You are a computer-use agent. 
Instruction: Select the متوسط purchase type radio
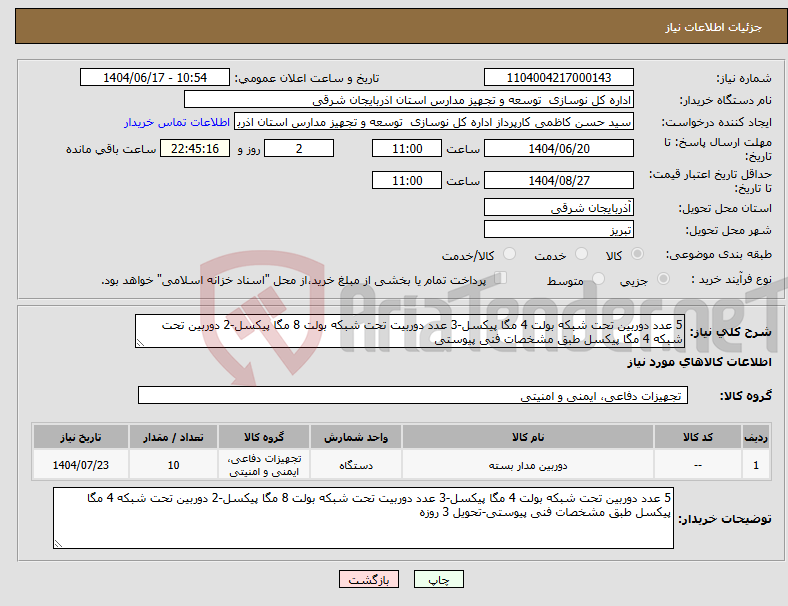point(598,278)
